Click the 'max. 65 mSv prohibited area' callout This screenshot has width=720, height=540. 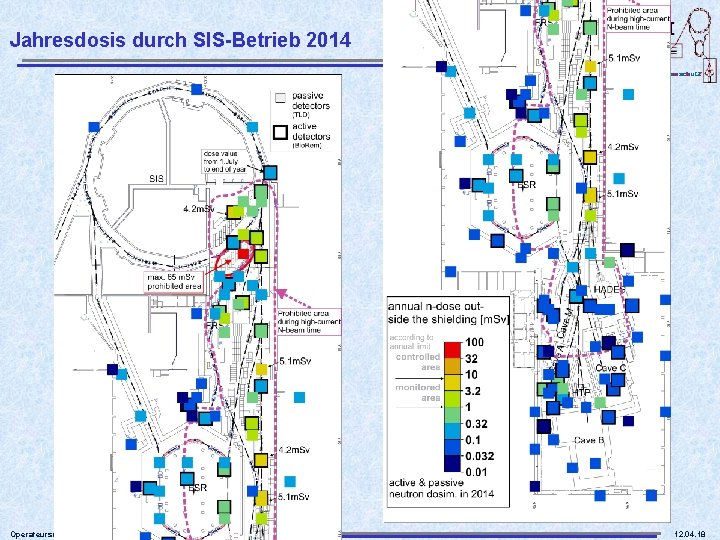174,281
